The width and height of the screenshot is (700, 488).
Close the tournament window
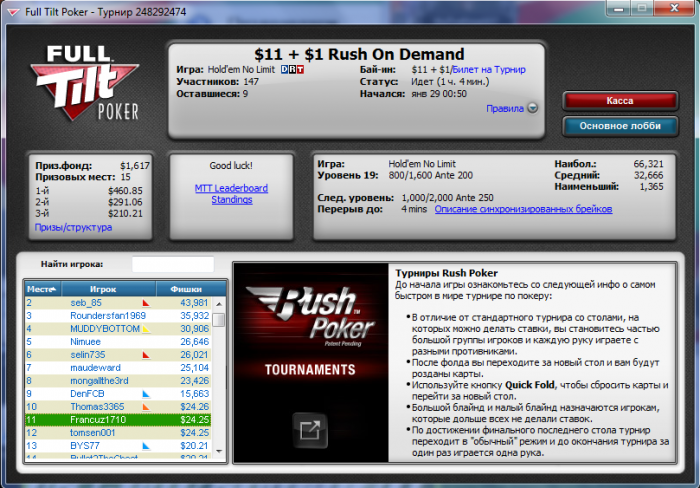[x=675, y=8]
